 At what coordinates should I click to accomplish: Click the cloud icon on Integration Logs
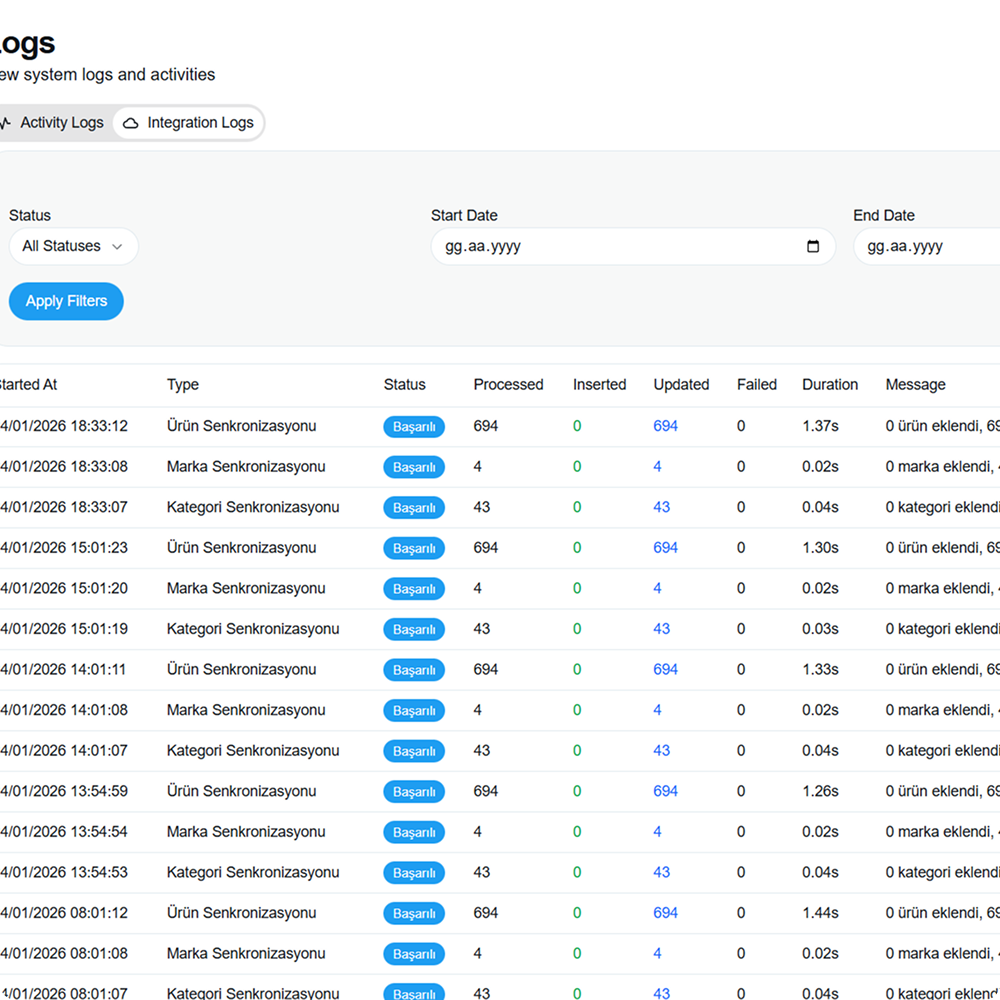pos(131,123)
